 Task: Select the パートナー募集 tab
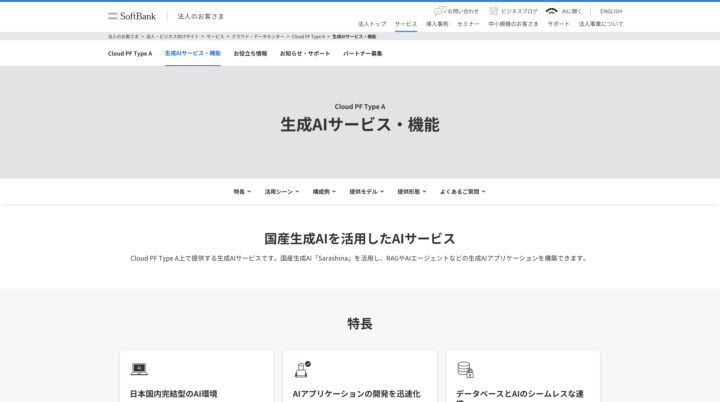(363, 53)
